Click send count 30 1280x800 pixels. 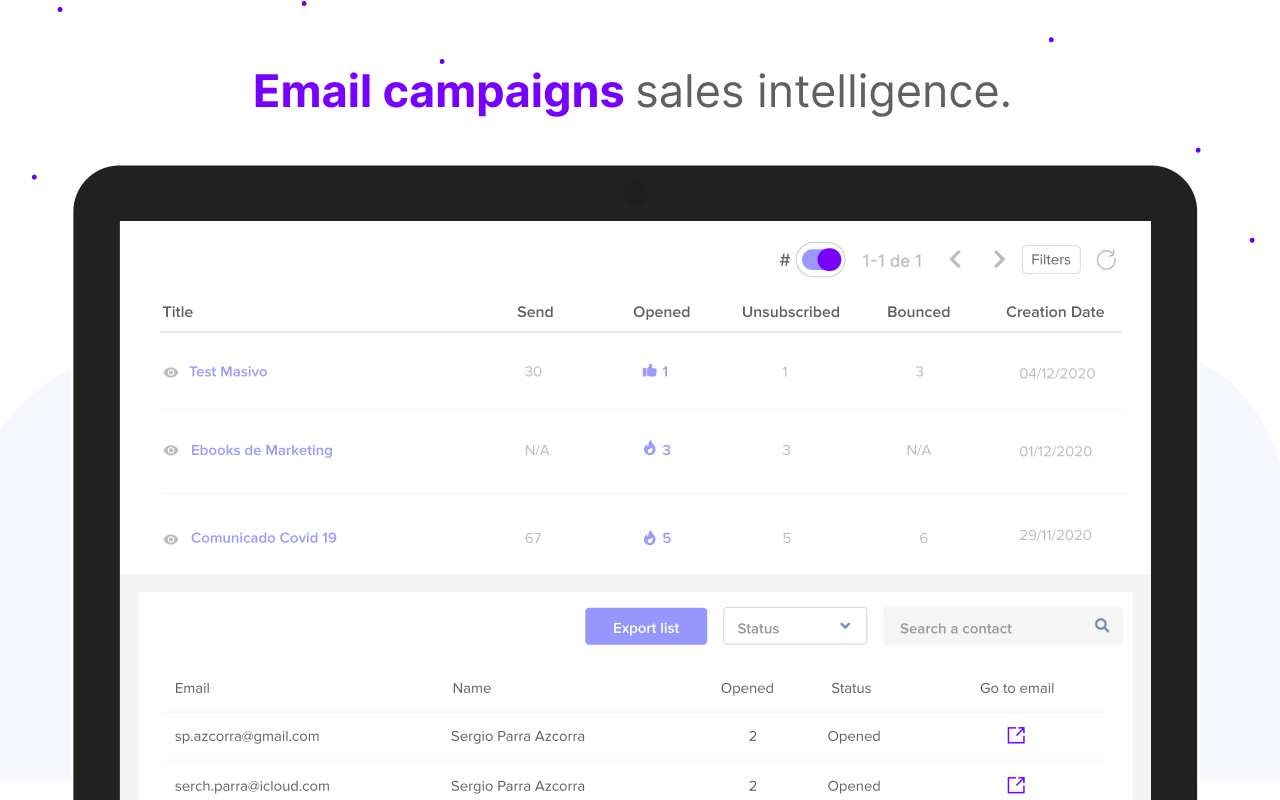pos(533,371)
